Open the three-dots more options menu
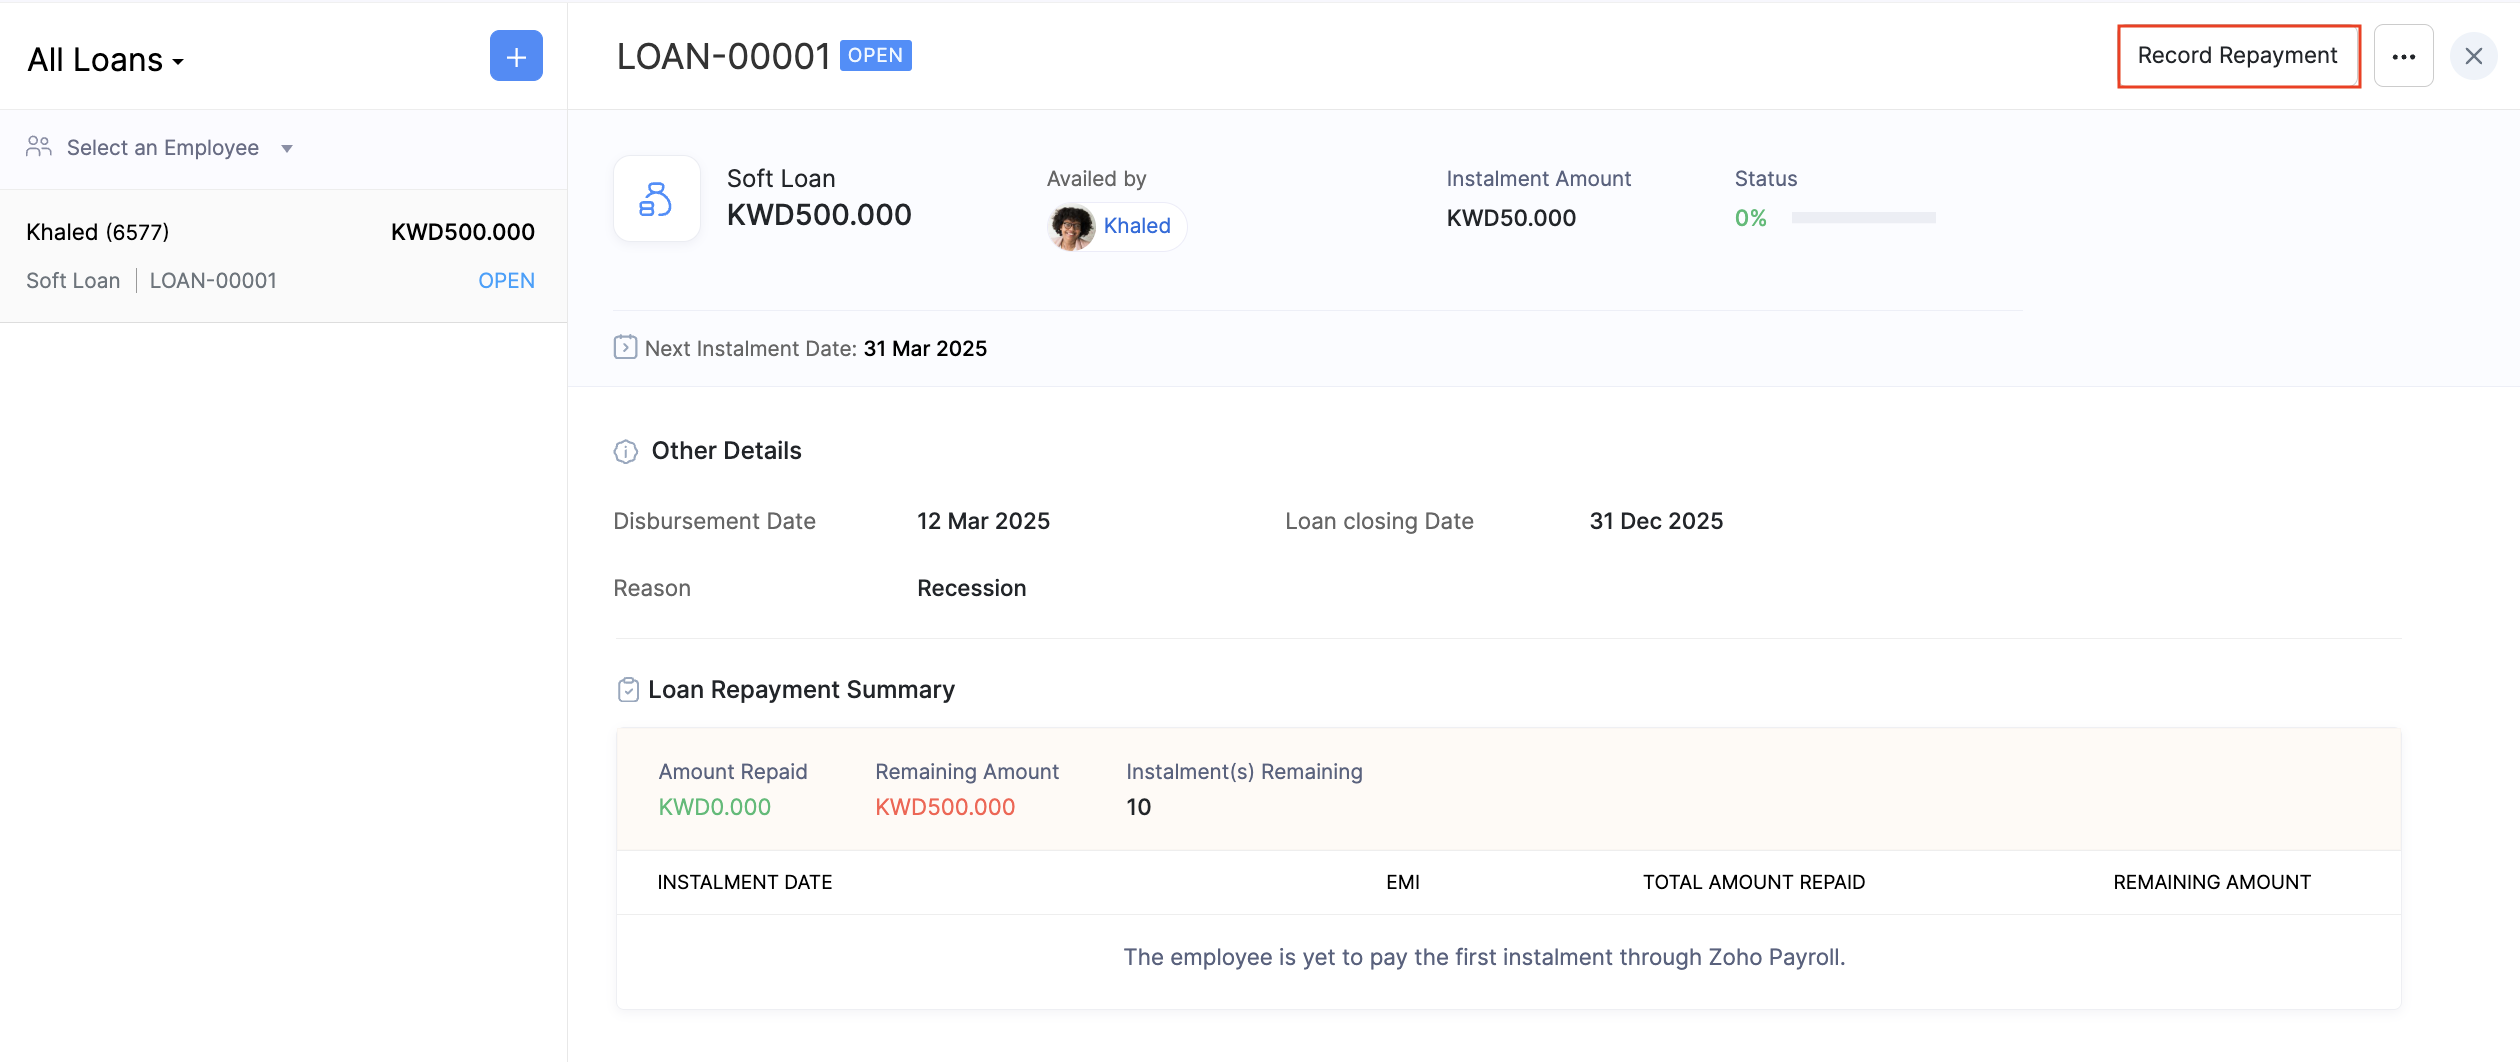The width and height of the screenshot is (2520, 1062). (2403, 56)
